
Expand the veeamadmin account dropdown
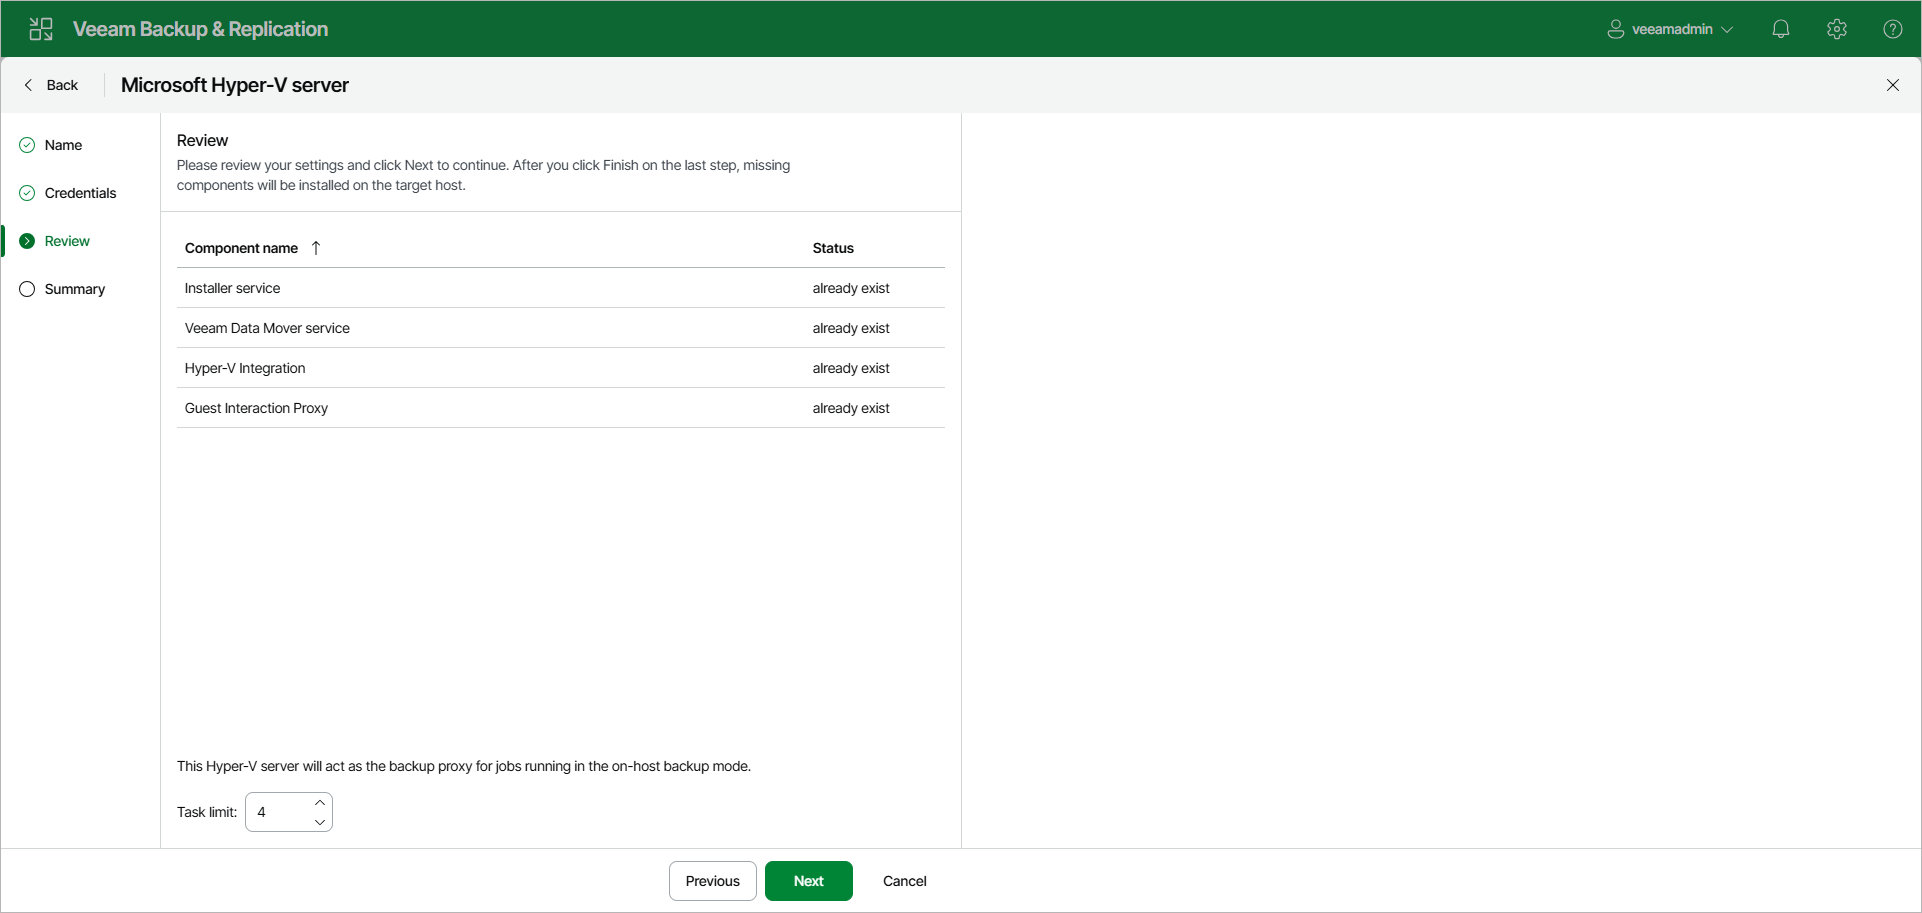1727,30
